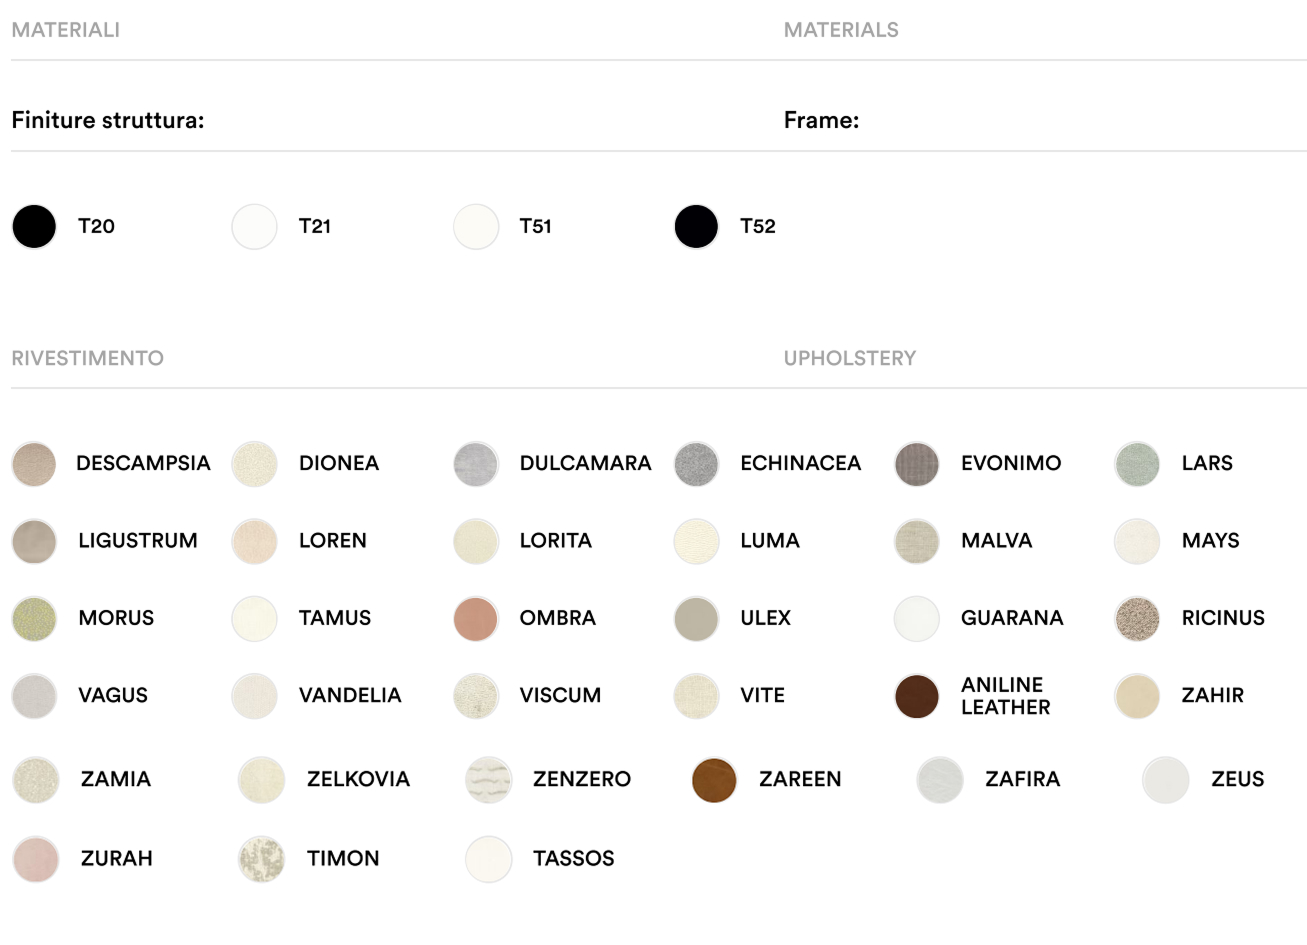
Task: Select the DESCAMPSIA upholstery swatch
Action: coord(34,464)
